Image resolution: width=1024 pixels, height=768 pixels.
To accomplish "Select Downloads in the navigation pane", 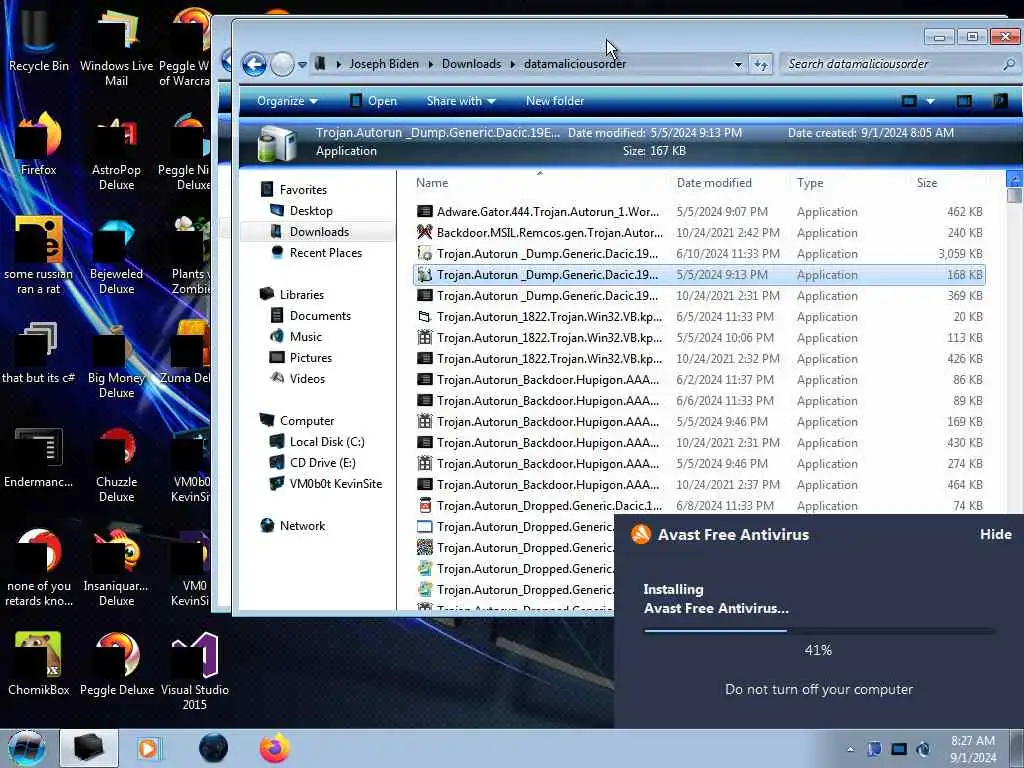I will point(319,232).
